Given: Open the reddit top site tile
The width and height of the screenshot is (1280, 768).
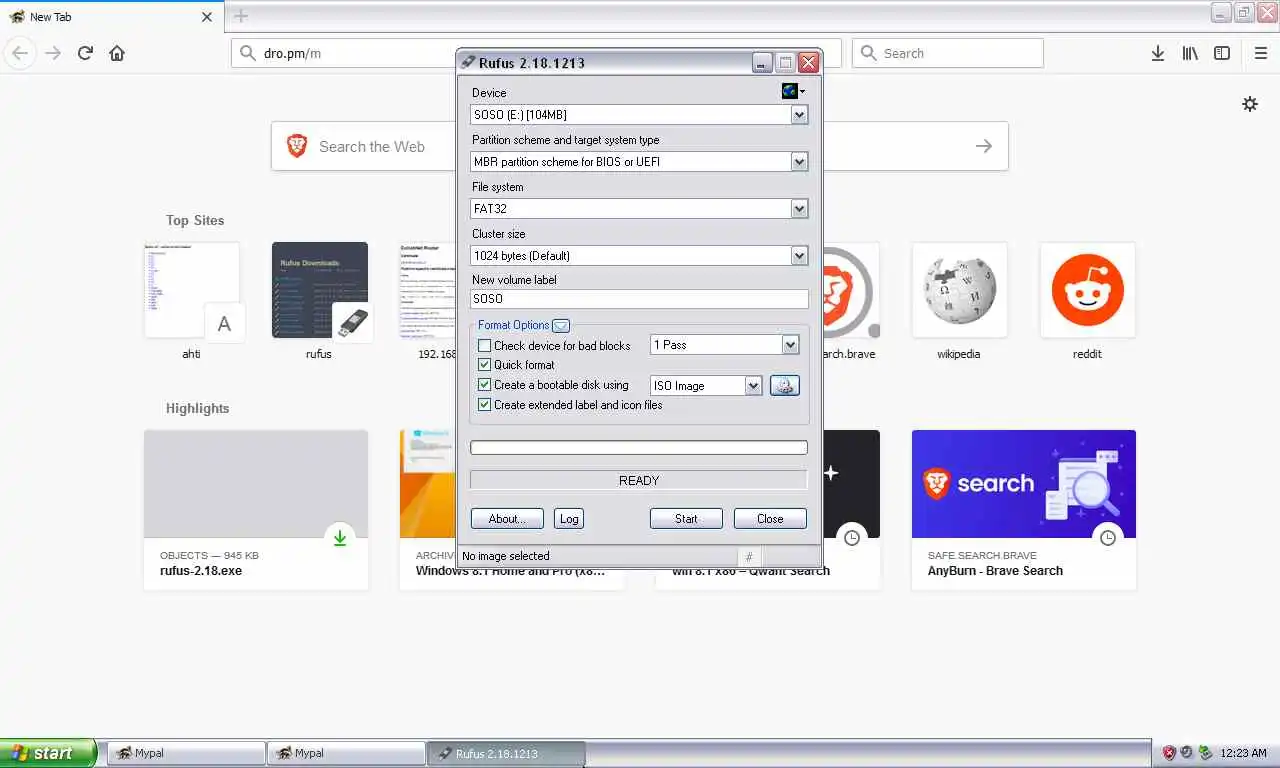Looking at the screenshot, I should [1087, 291].
